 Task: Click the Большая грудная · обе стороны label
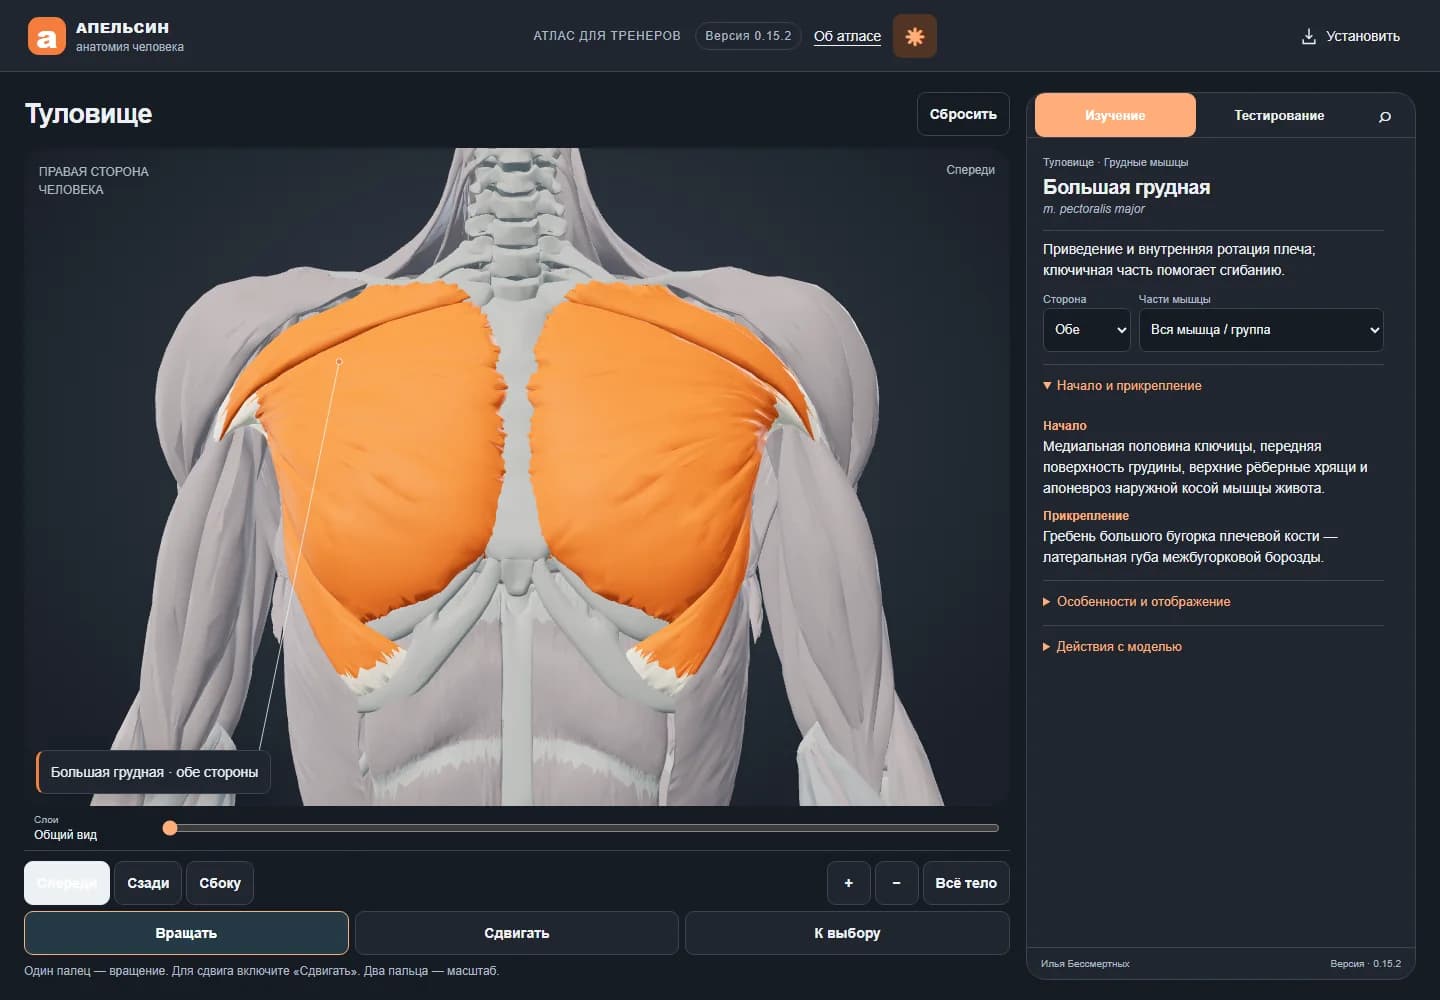154,772
